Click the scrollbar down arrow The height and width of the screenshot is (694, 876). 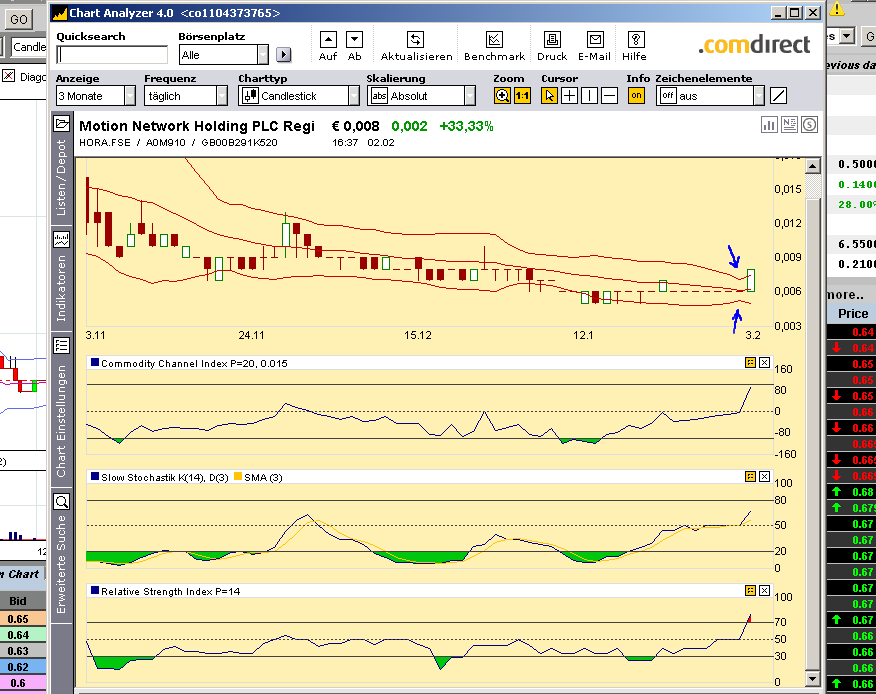pyautogui.click(x=813, y=679)
